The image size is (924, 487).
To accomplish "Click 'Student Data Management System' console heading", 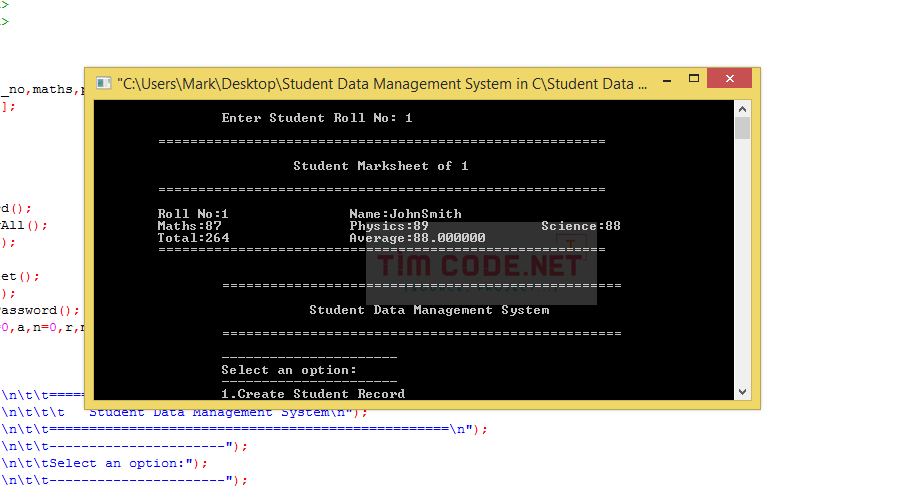I will (429, 310).
